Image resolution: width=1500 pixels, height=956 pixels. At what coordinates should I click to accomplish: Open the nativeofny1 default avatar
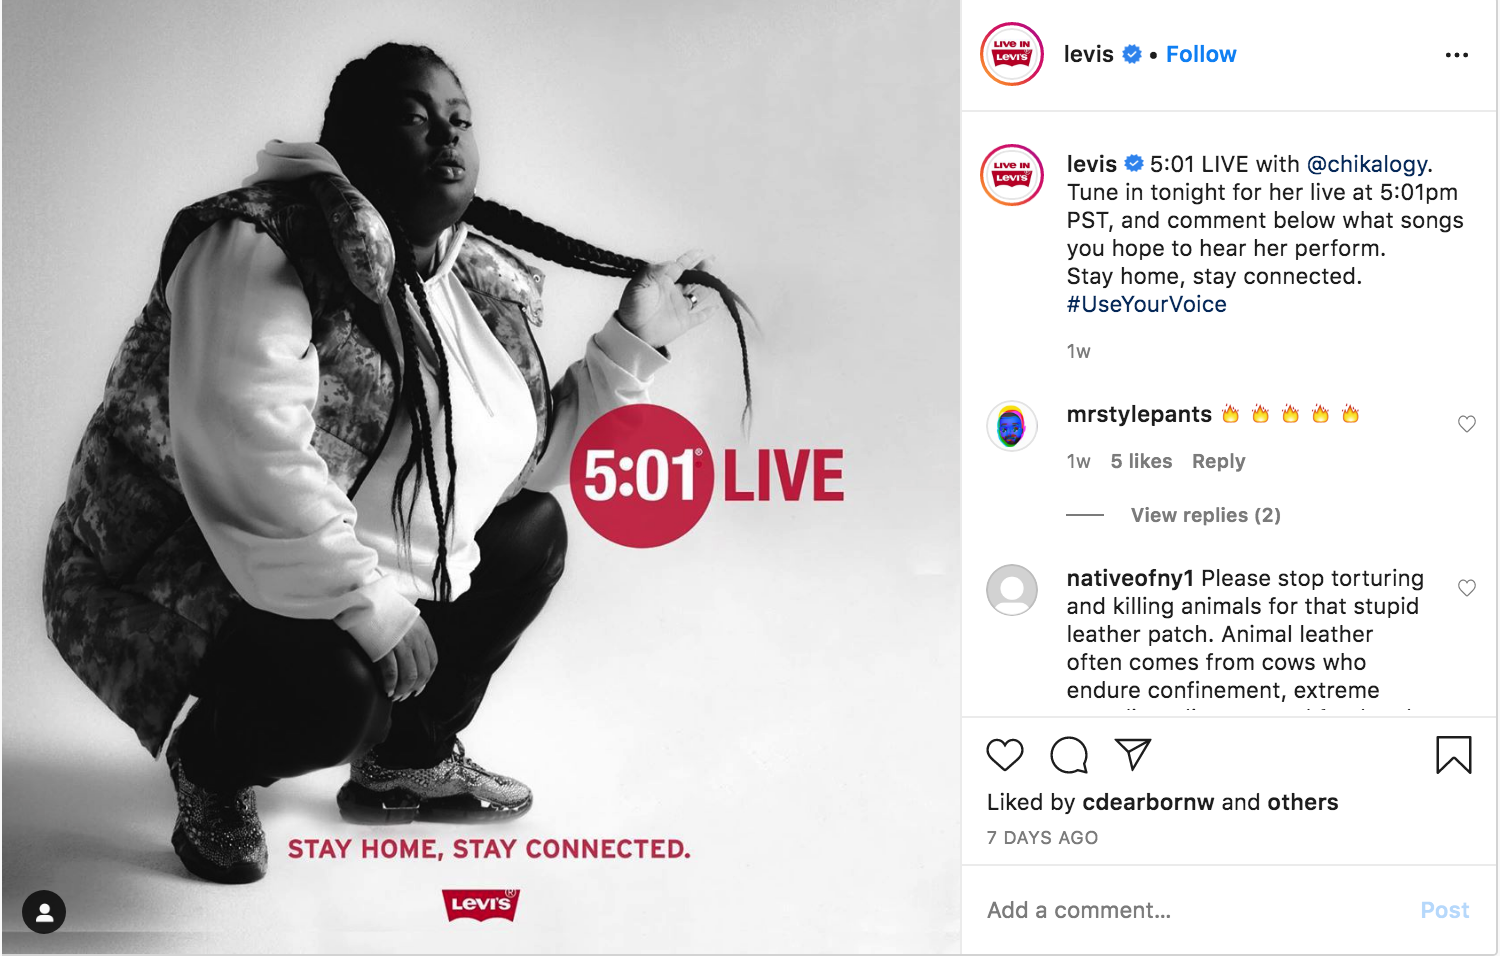(x=1012, y=590)
